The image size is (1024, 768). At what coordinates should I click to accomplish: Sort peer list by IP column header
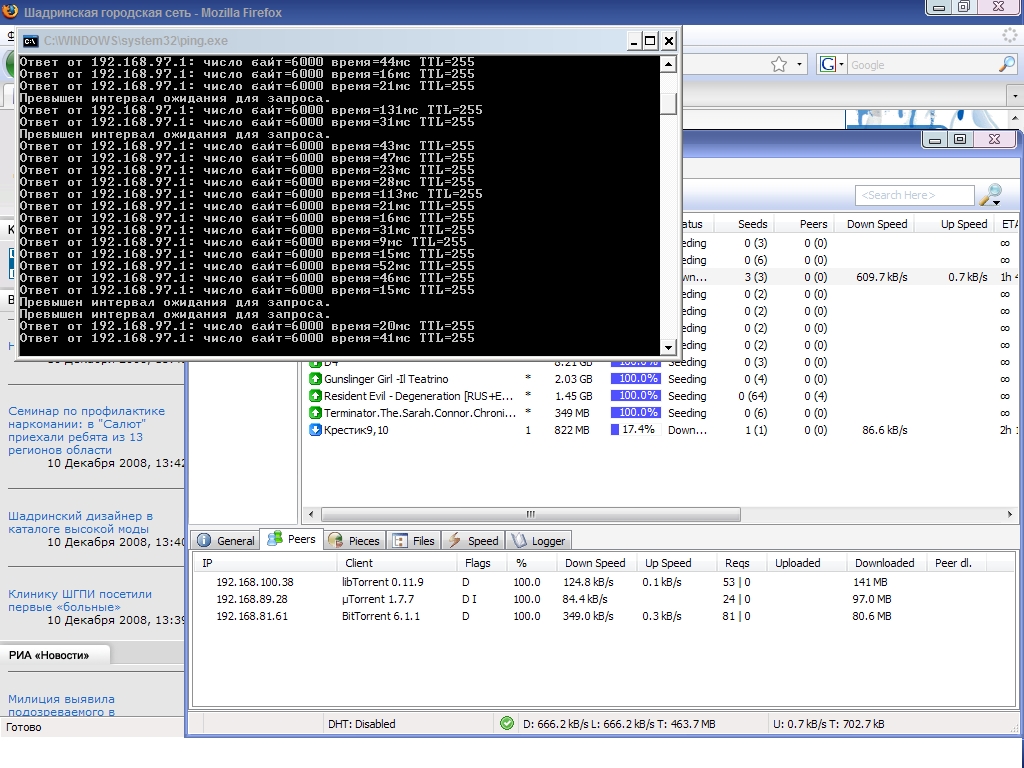click(x=266, y=563)
